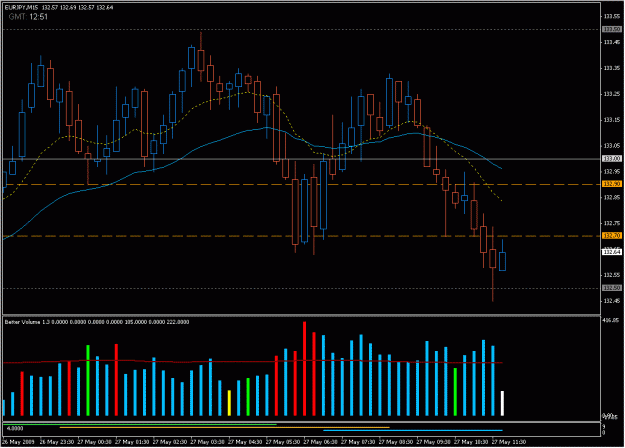Screen dimensions: 625x448
Task: Click the 133.05 price scale value
Action: click(x=612, y=146)
